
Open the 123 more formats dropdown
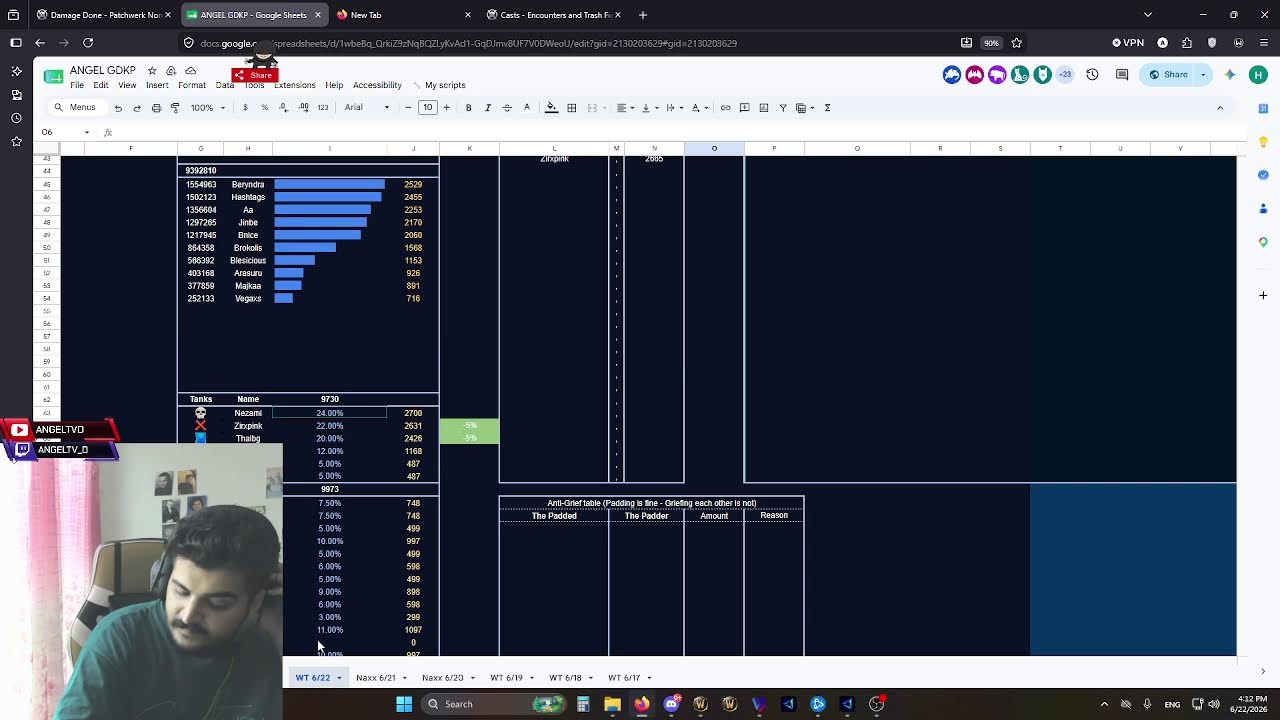322,108
